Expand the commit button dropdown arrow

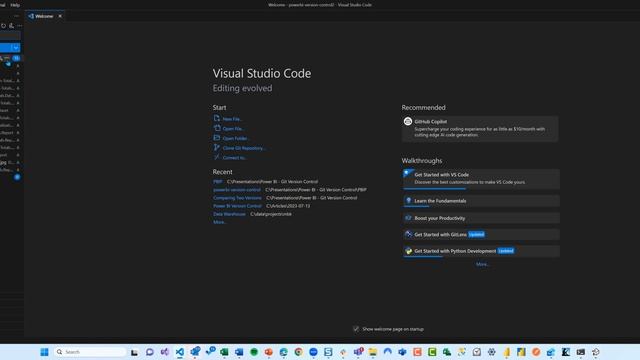(x=16, y=47)
